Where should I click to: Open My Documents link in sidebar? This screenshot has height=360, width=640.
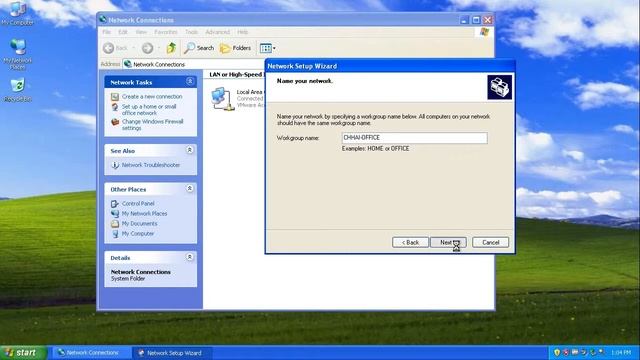(139, 224)
